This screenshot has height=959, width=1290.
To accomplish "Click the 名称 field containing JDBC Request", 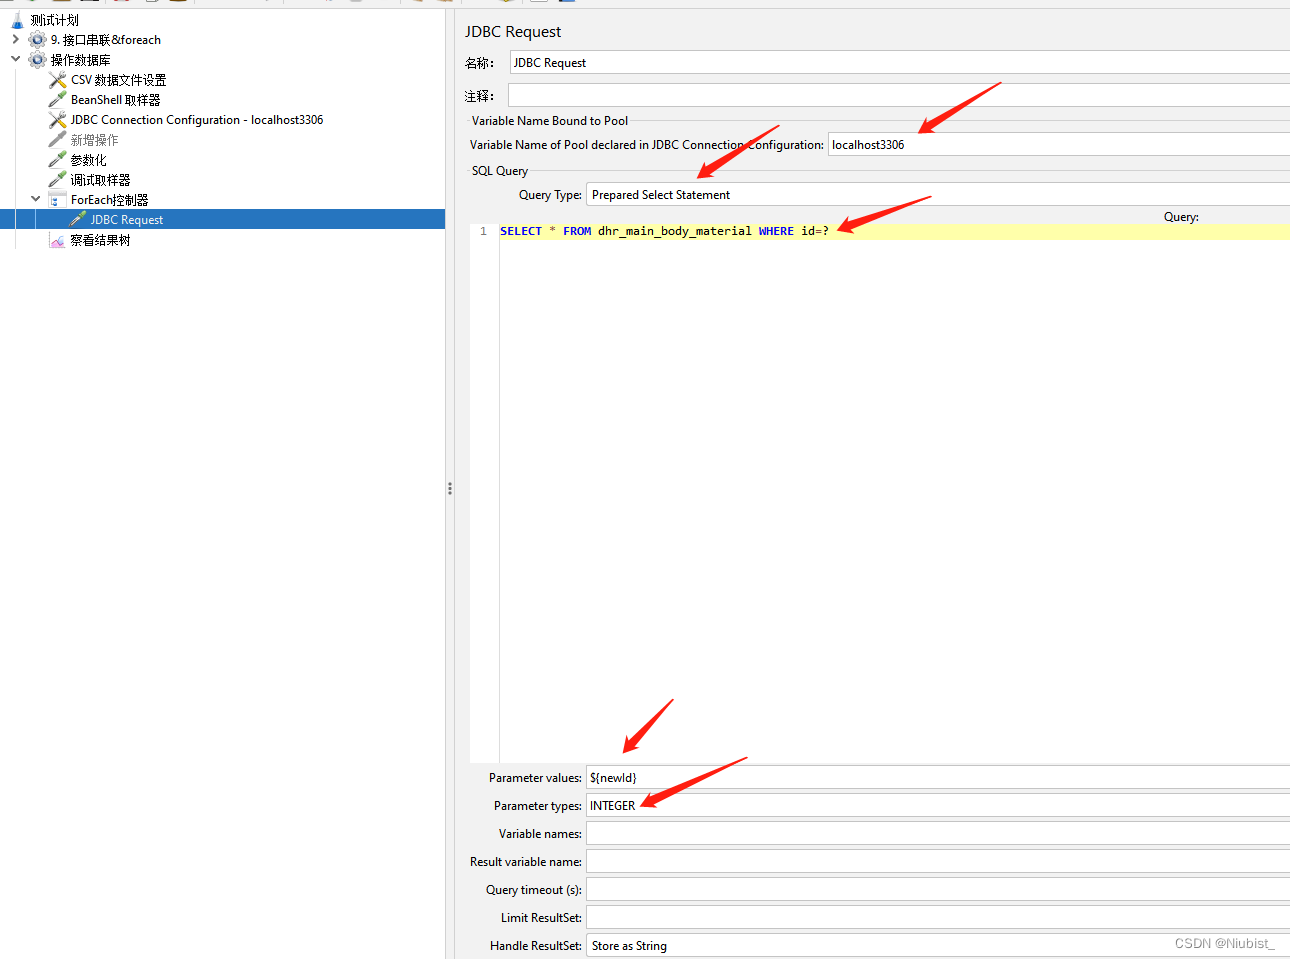I will point(900,63).
